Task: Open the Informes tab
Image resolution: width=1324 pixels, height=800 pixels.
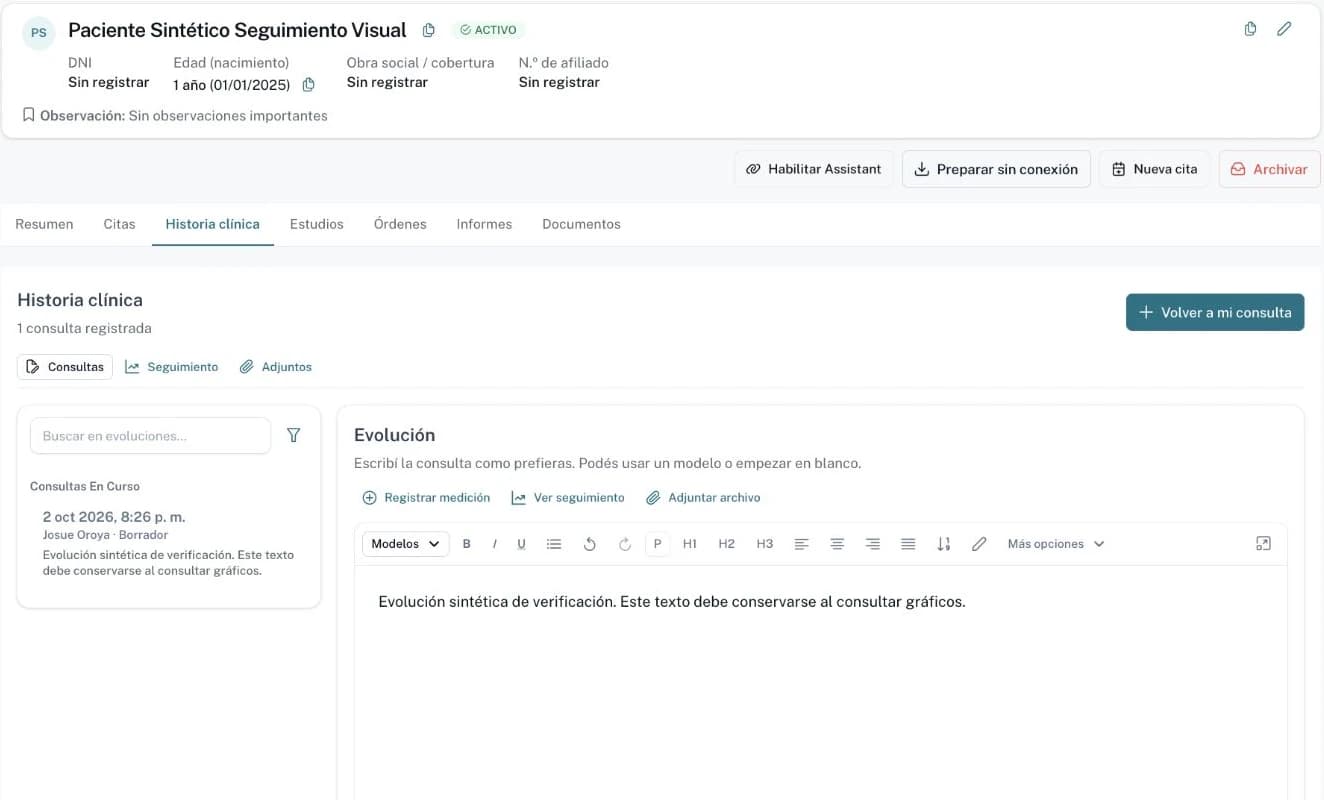Action: (484, 224)
